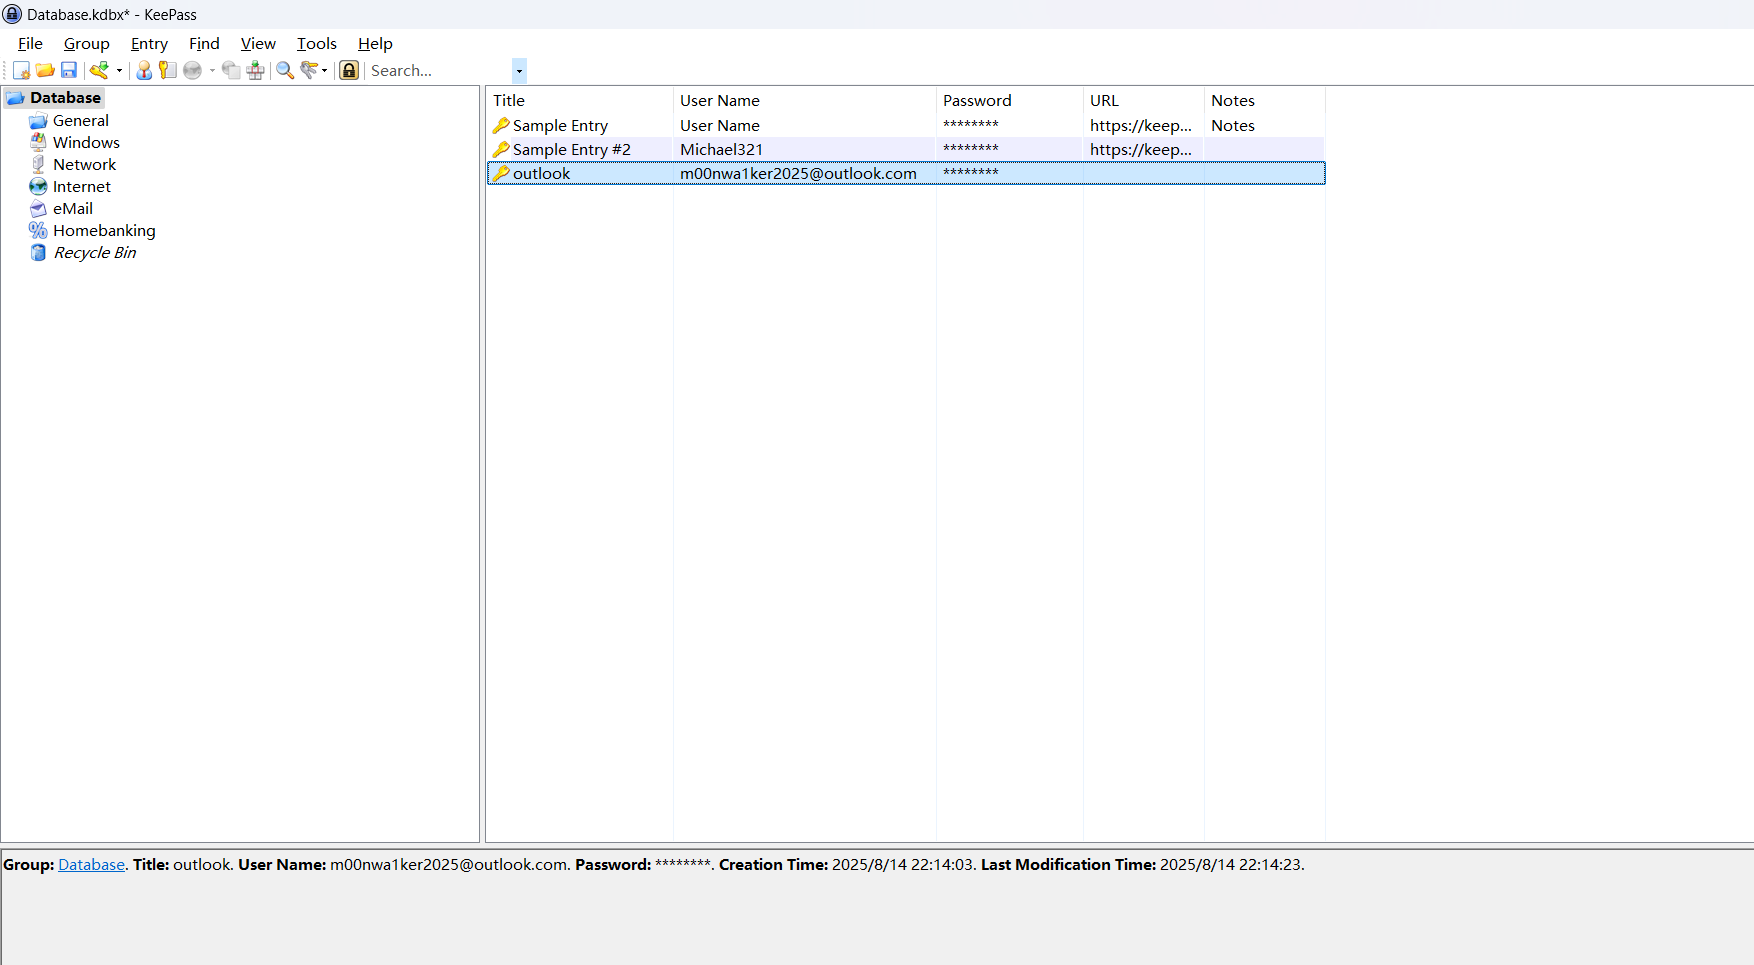
Task: Click the Add Entry key icon
Action: tap(99, 70)
